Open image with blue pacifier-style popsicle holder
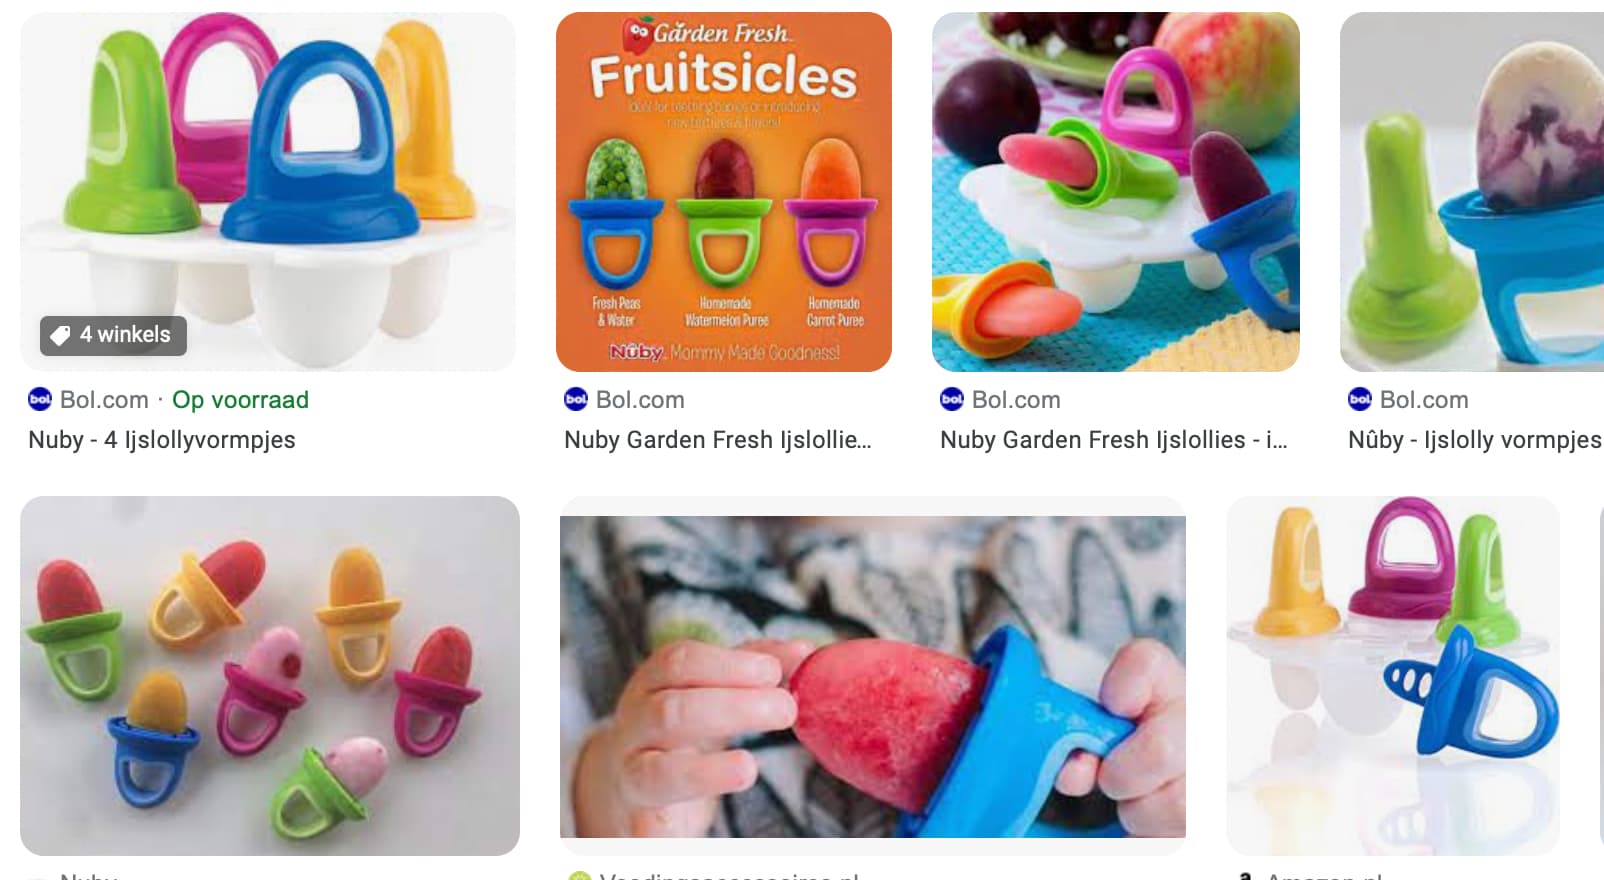Screen dimensions: 1604x880 tap(1393, 676)
